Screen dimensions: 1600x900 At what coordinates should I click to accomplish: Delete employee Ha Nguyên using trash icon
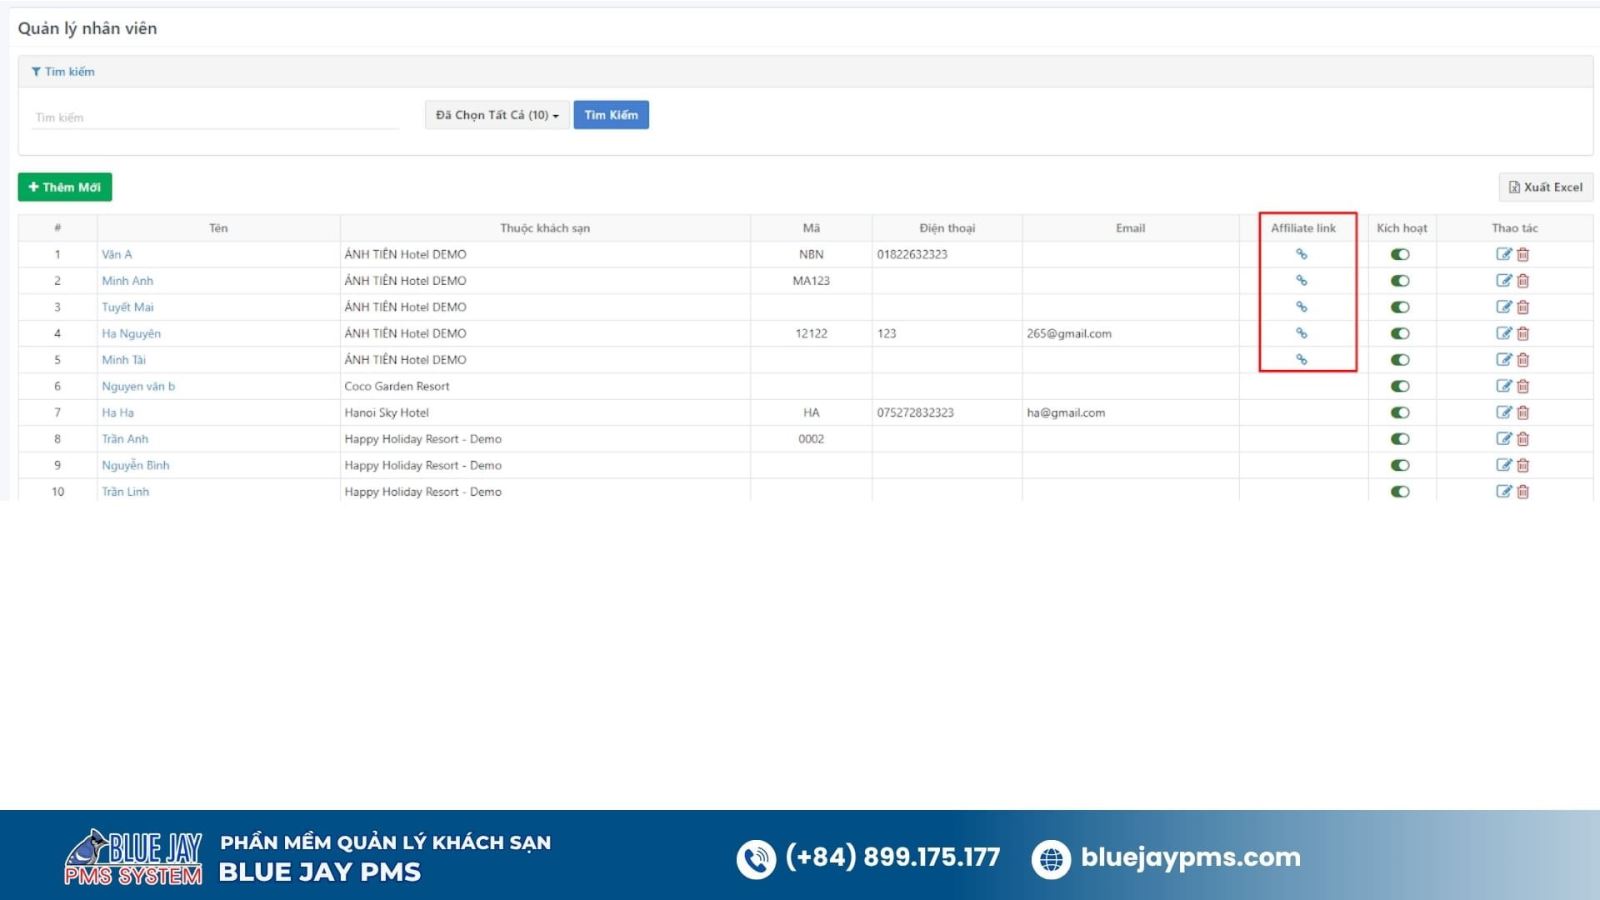click(x=1523, y=334)
